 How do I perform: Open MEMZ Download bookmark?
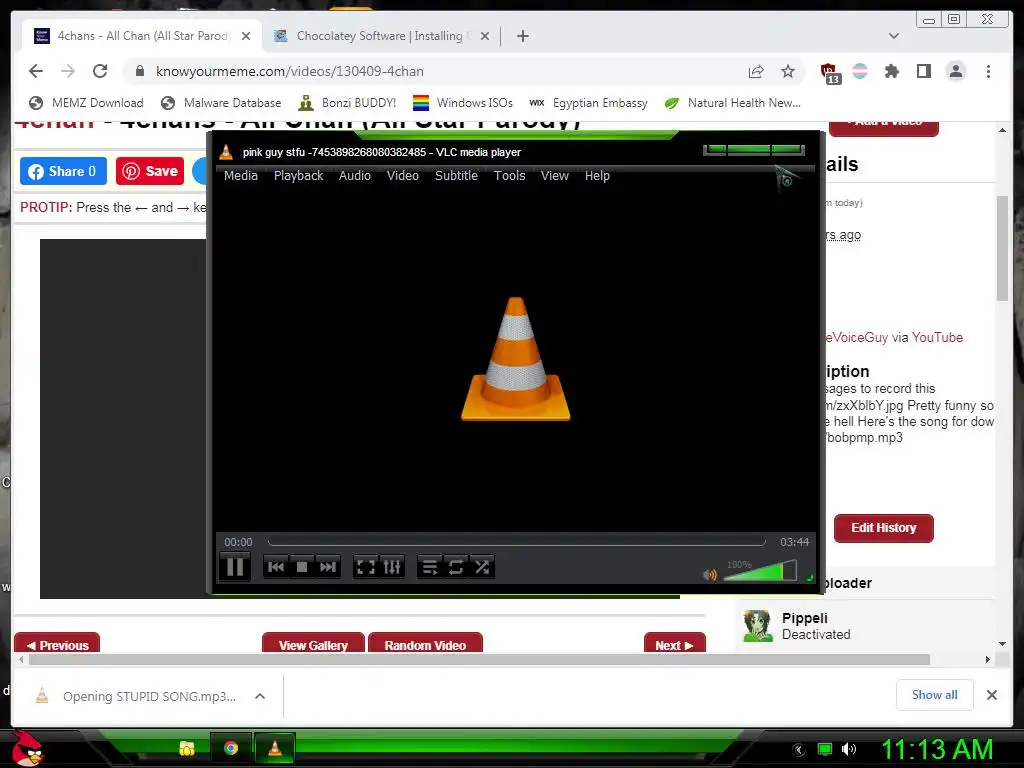tap(86, 103)
